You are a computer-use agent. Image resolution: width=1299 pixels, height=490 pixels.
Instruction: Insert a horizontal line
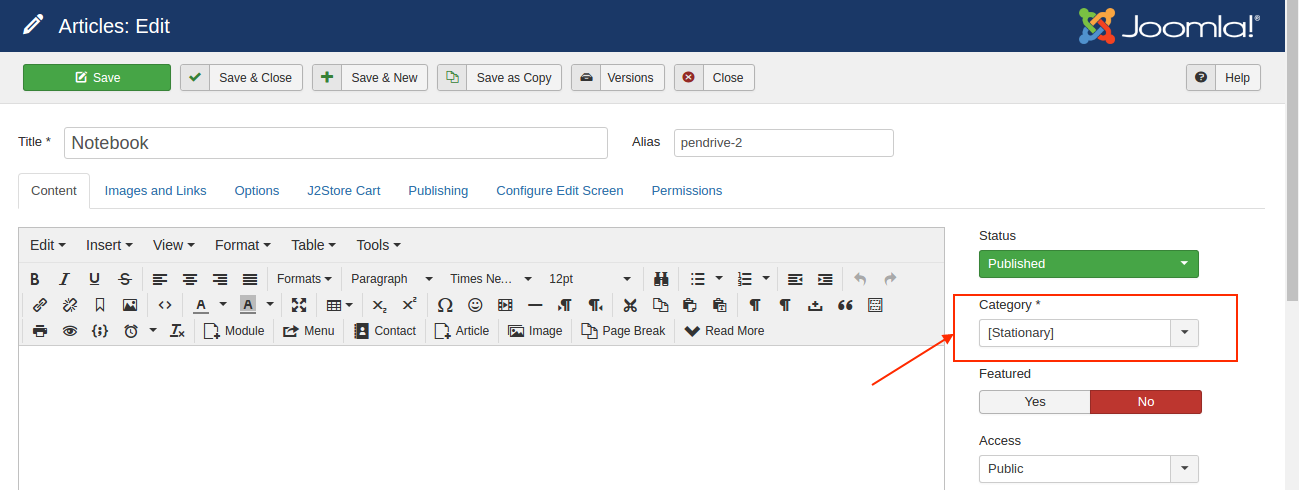535,305
